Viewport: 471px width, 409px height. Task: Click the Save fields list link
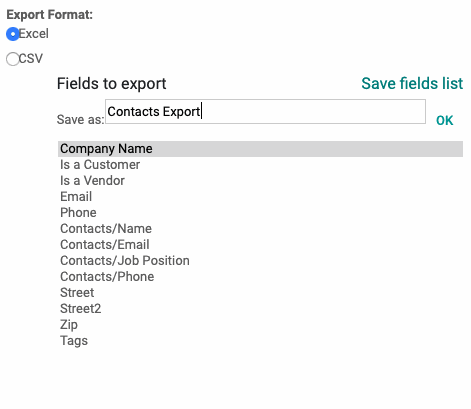412,83
